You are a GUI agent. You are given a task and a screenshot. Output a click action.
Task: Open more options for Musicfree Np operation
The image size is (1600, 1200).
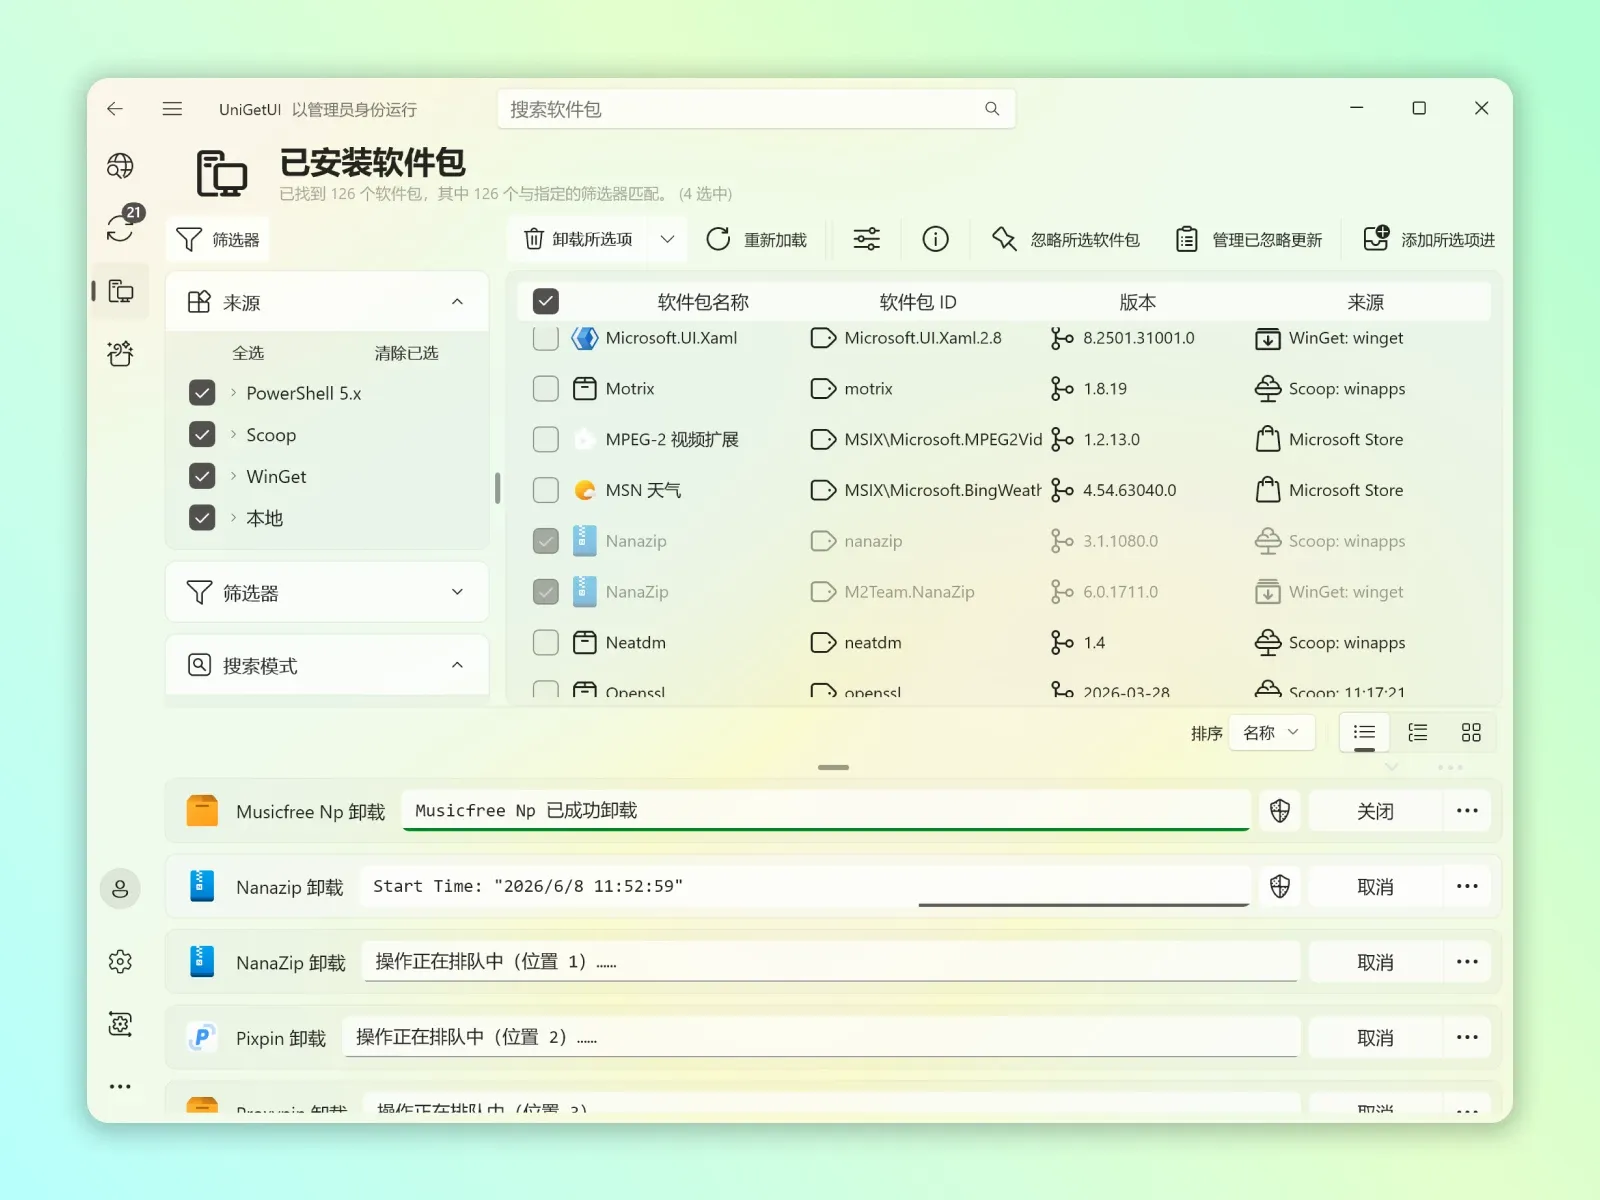[x=1467, y=811]
